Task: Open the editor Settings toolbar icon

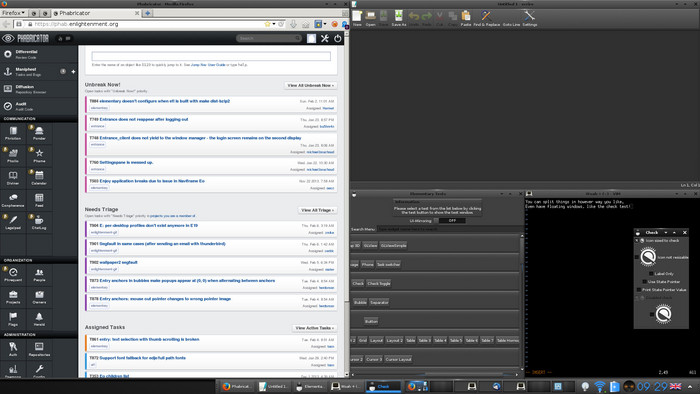Action: tap(529, 18)
